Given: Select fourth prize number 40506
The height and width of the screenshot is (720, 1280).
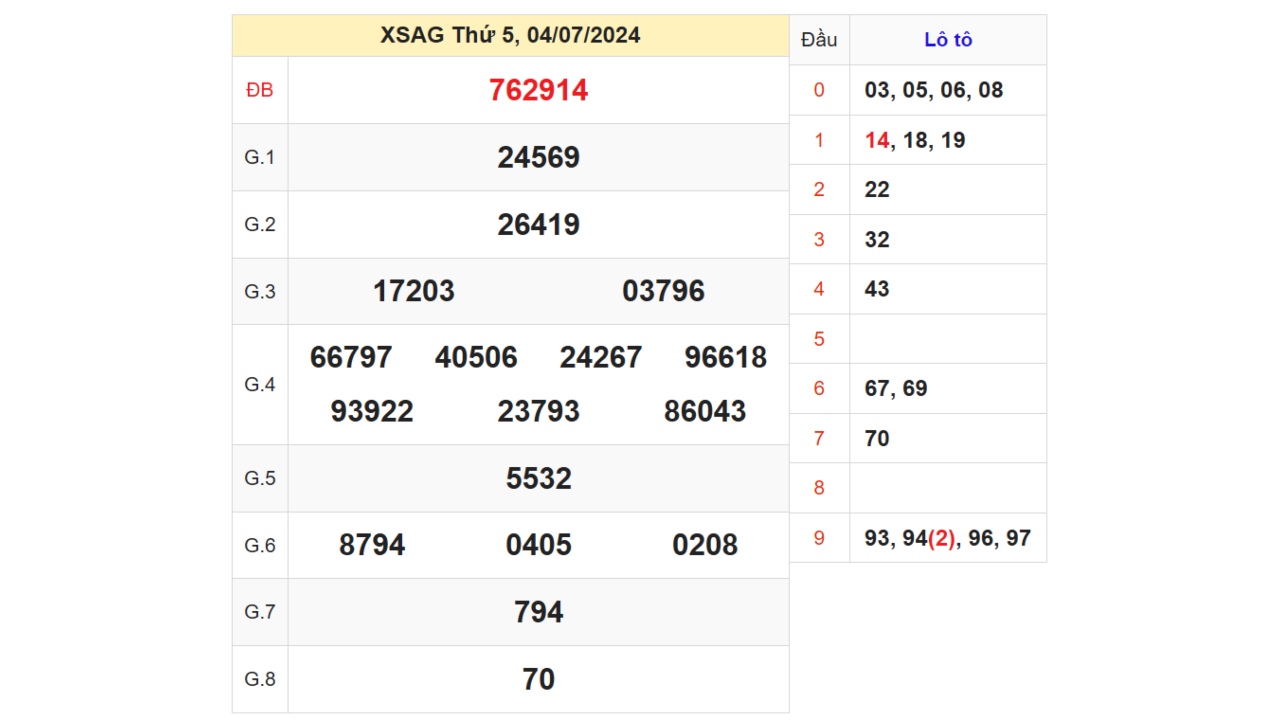Looking at the screenshot, I should click(476, 357).
